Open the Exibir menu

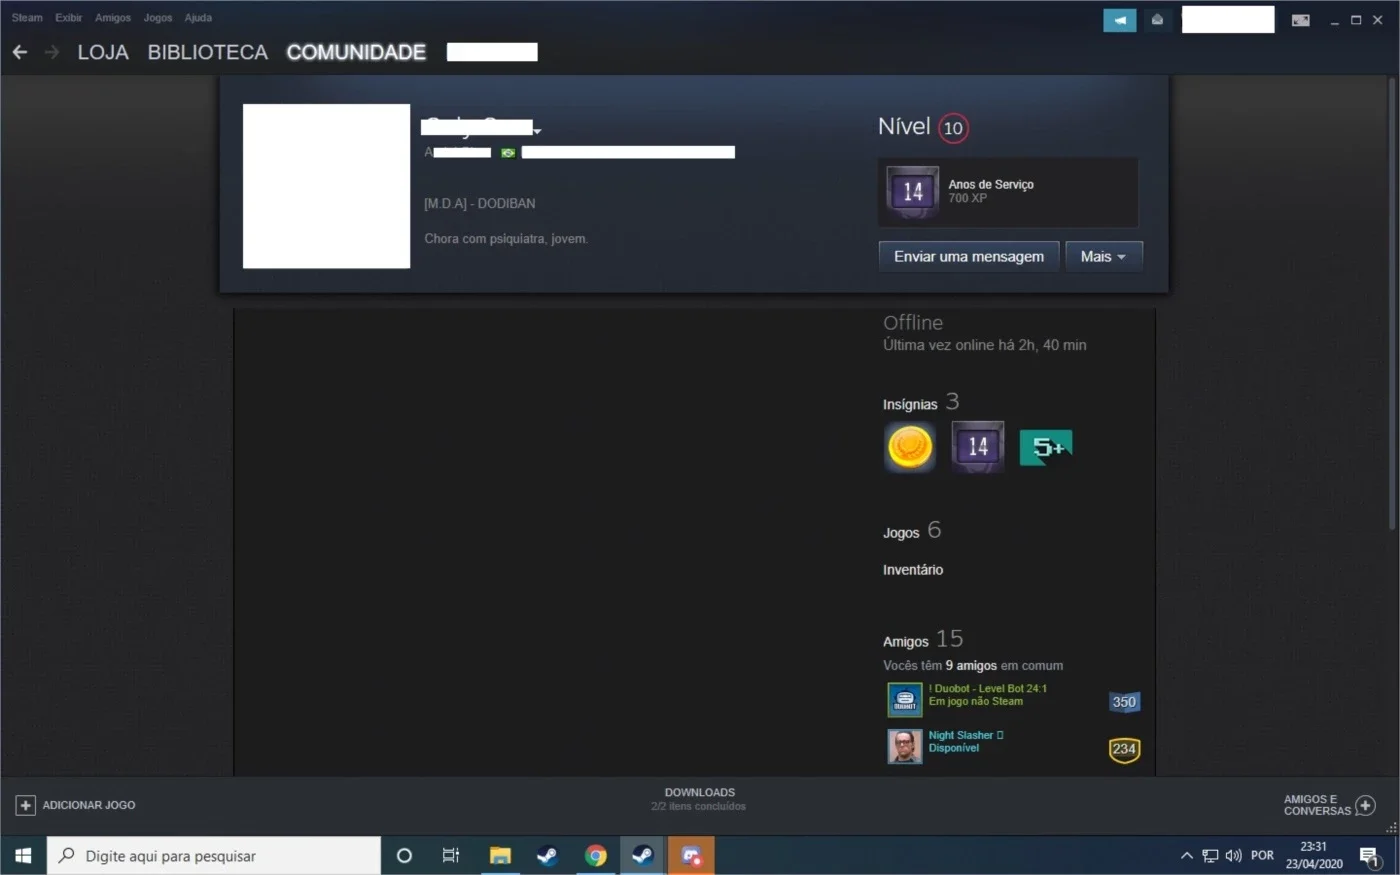[69, 18]
